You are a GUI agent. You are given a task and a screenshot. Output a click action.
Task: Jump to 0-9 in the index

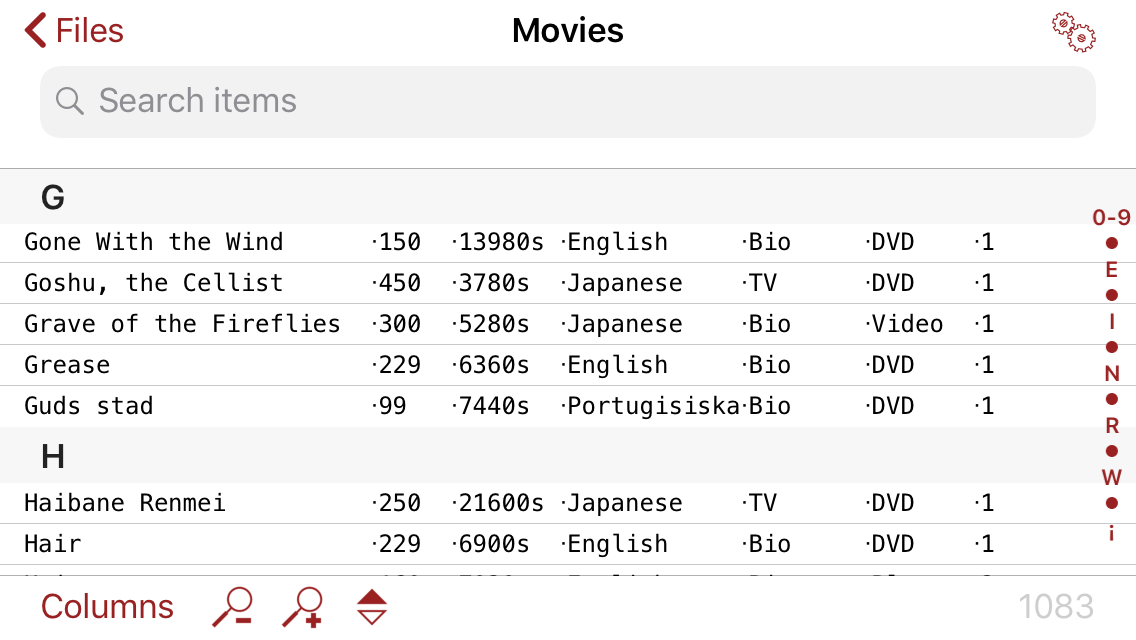point(1111,218)
